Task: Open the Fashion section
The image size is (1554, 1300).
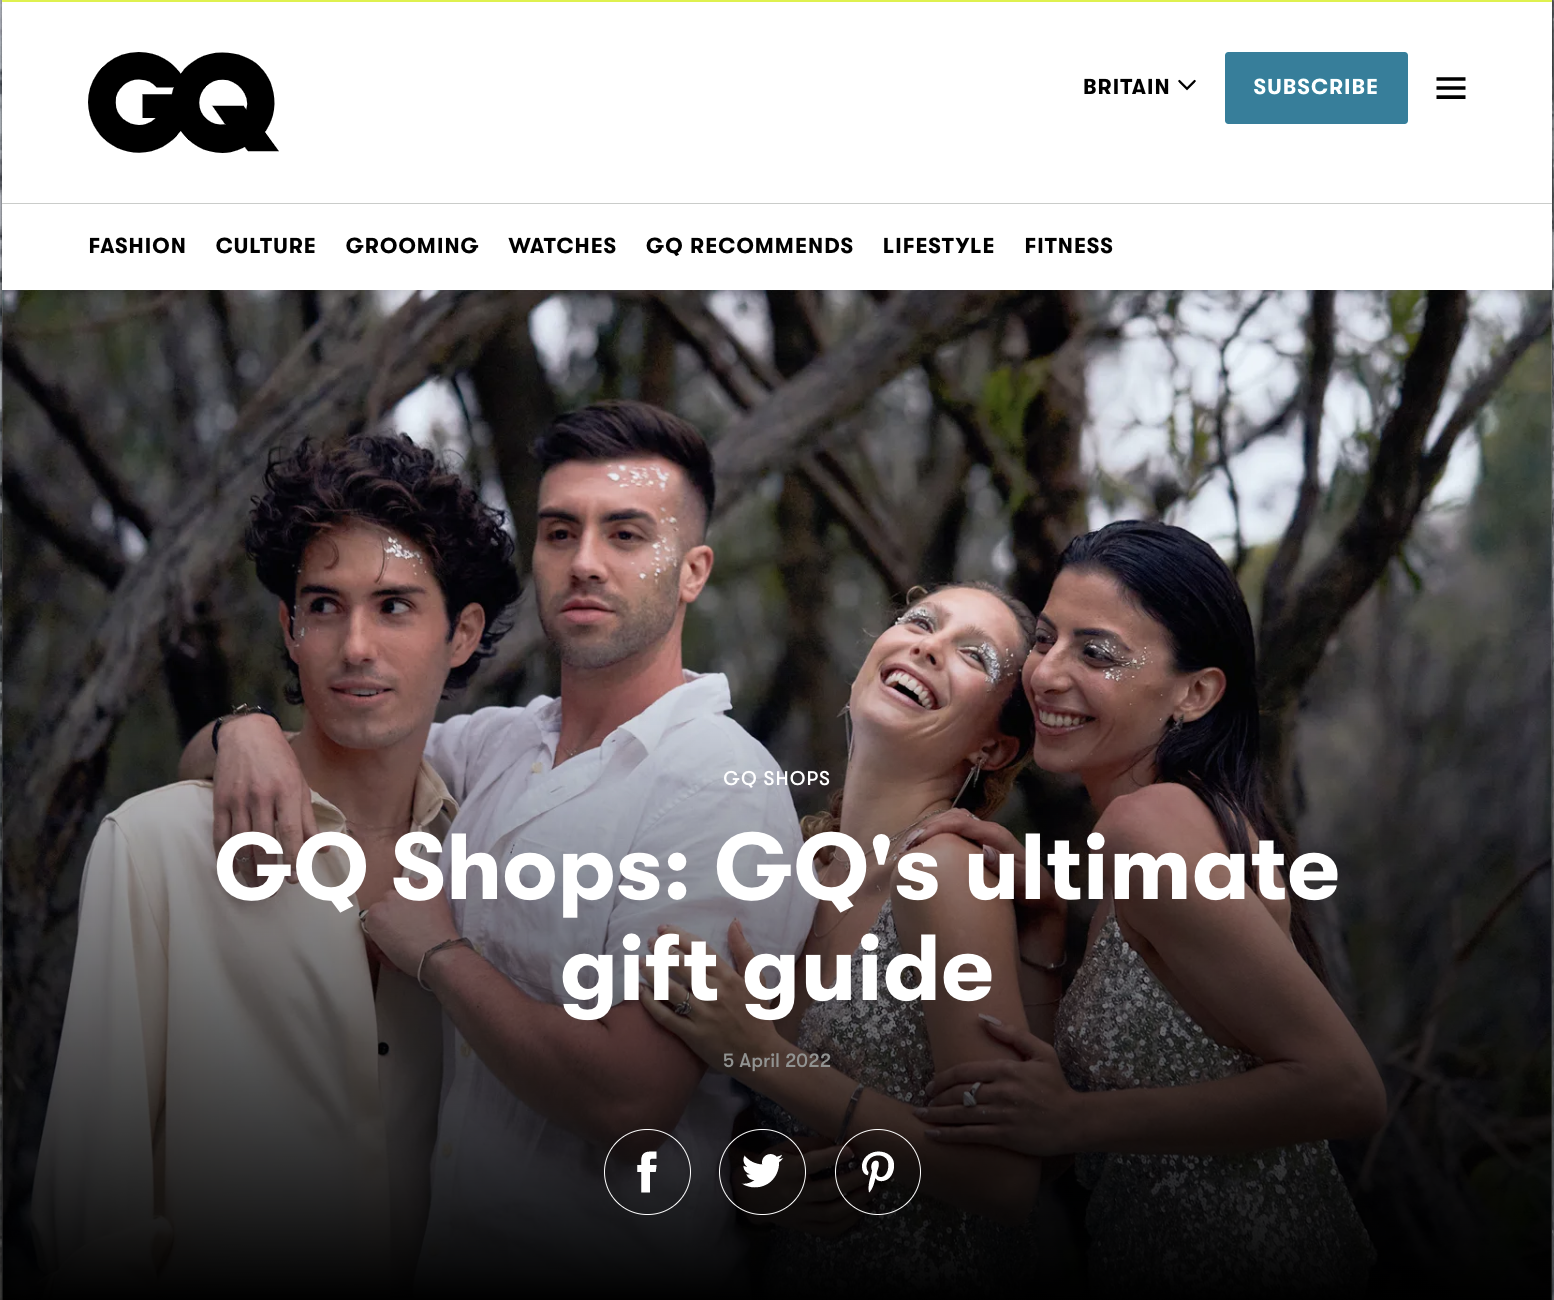Action: 137,246
